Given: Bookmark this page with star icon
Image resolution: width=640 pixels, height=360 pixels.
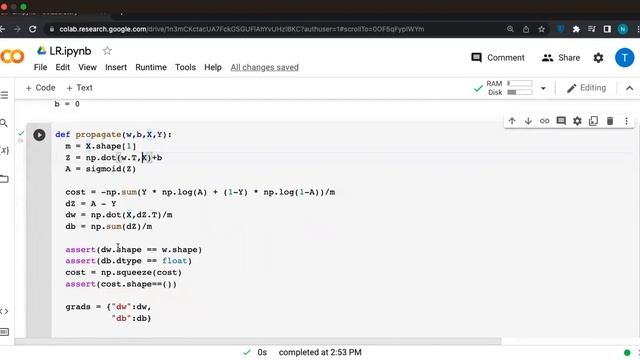Looking at the screenshot, I should (541, 29).
